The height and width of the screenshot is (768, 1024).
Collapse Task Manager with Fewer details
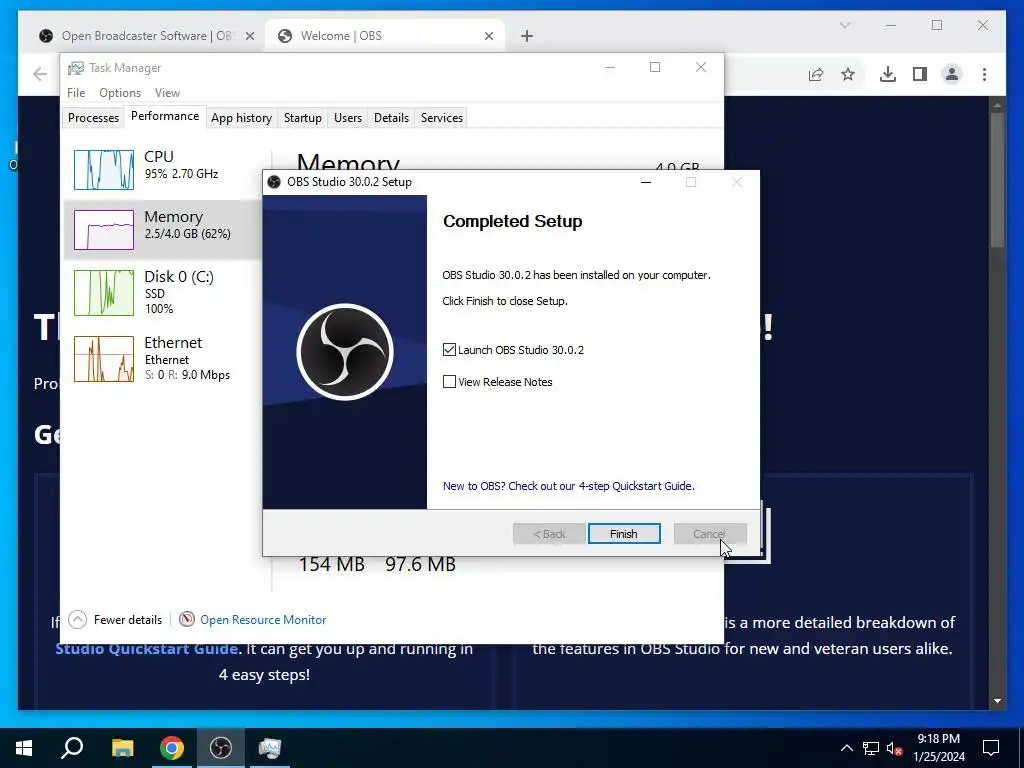click(x=116, y=619)
